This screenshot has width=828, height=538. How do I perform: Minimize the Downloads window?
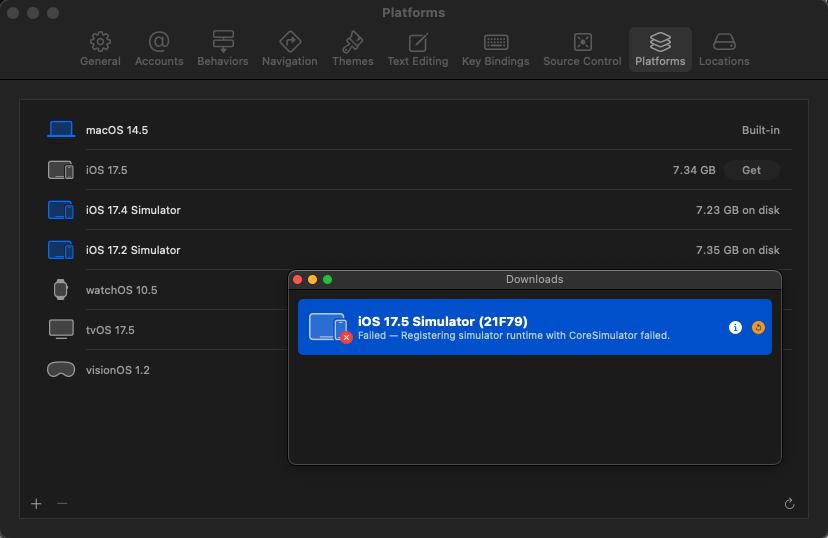tap(313, 279)
